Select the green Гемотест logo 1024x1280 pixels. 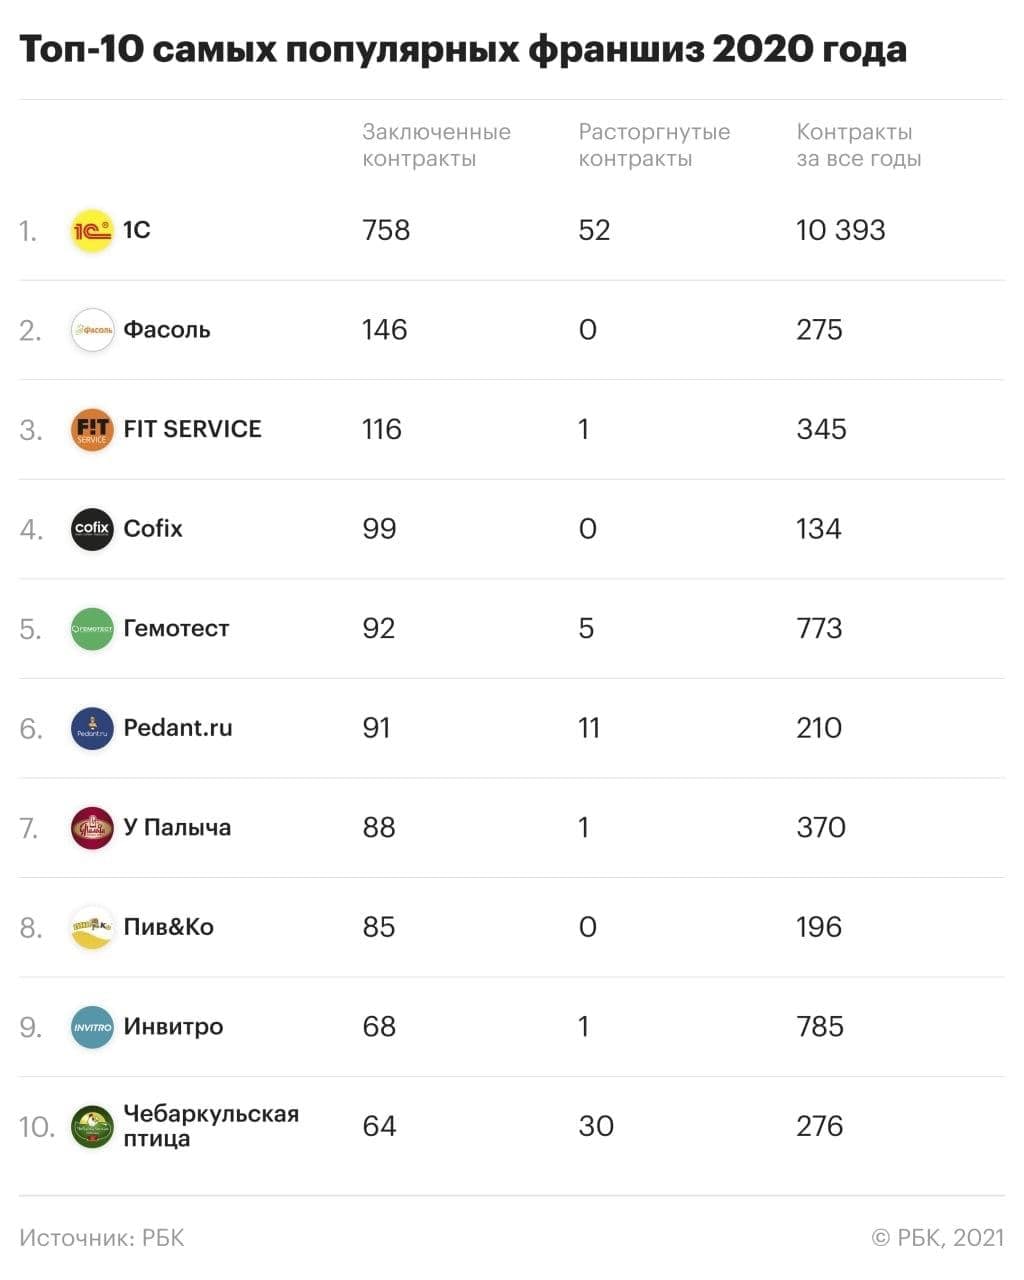pyautogui.click(x=92, y=629)
